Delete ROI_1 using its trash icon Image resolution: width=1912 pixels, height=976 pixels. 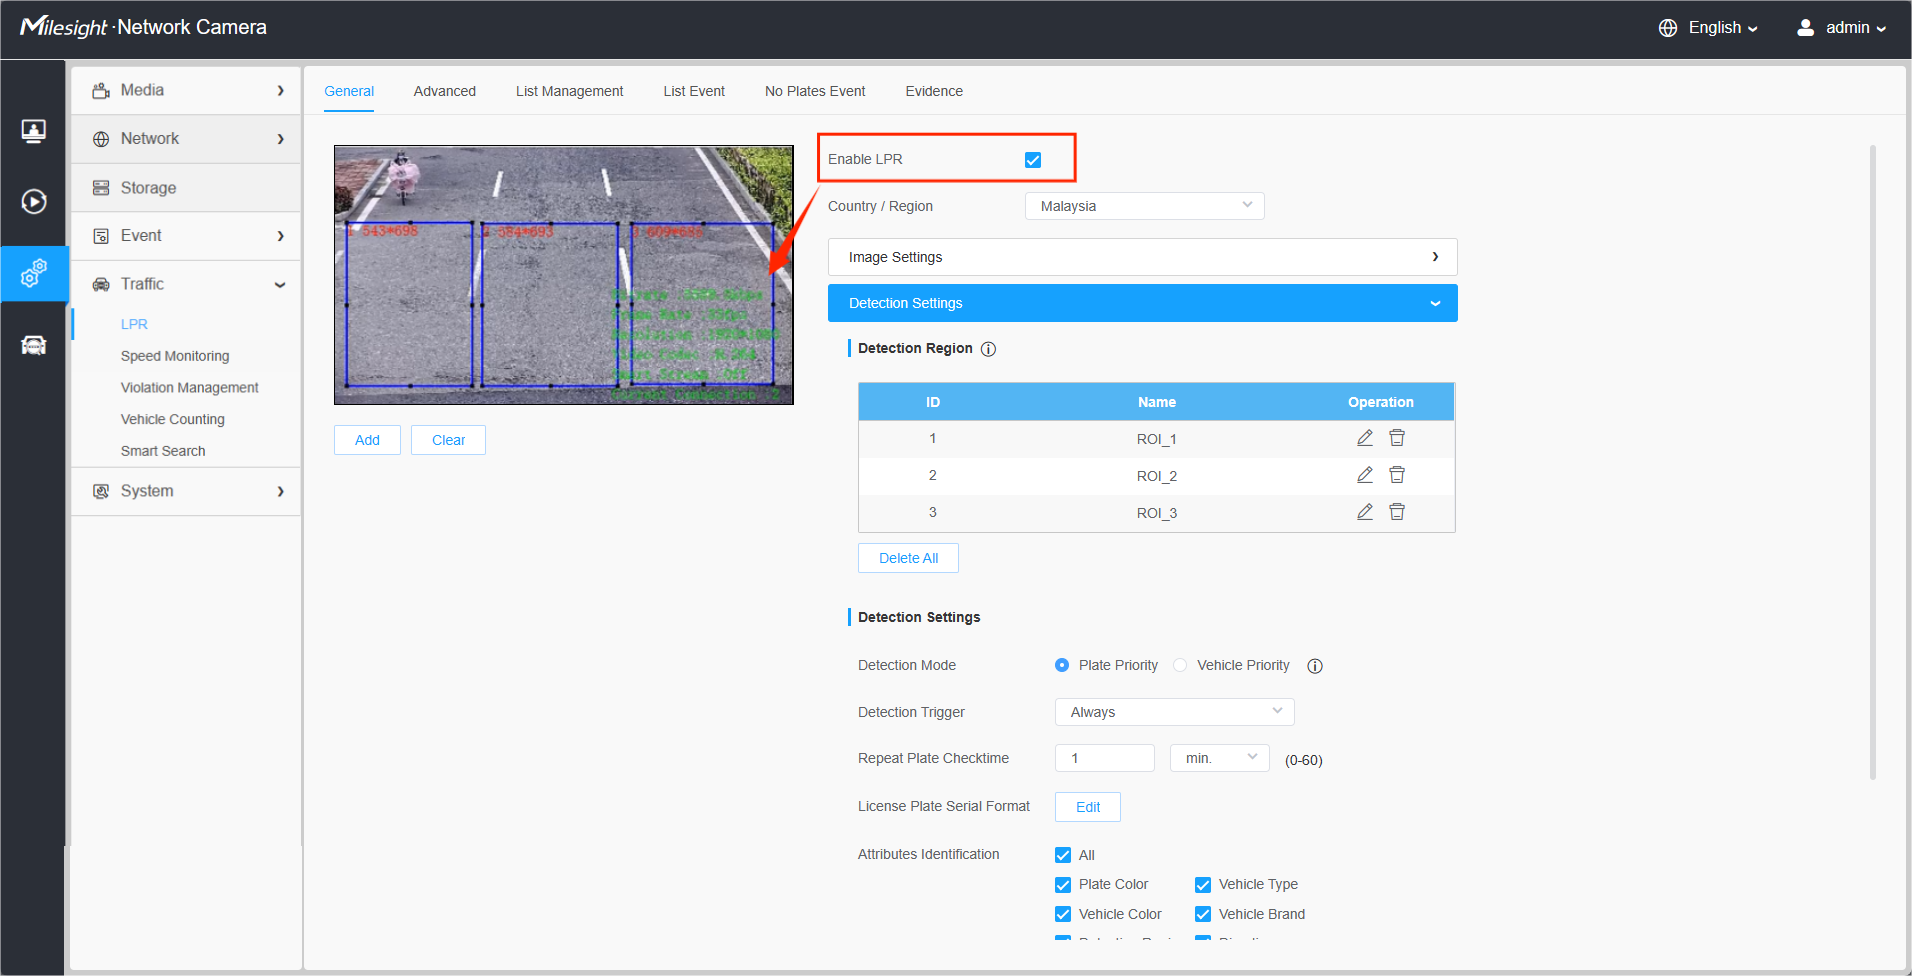[1397, 438]
